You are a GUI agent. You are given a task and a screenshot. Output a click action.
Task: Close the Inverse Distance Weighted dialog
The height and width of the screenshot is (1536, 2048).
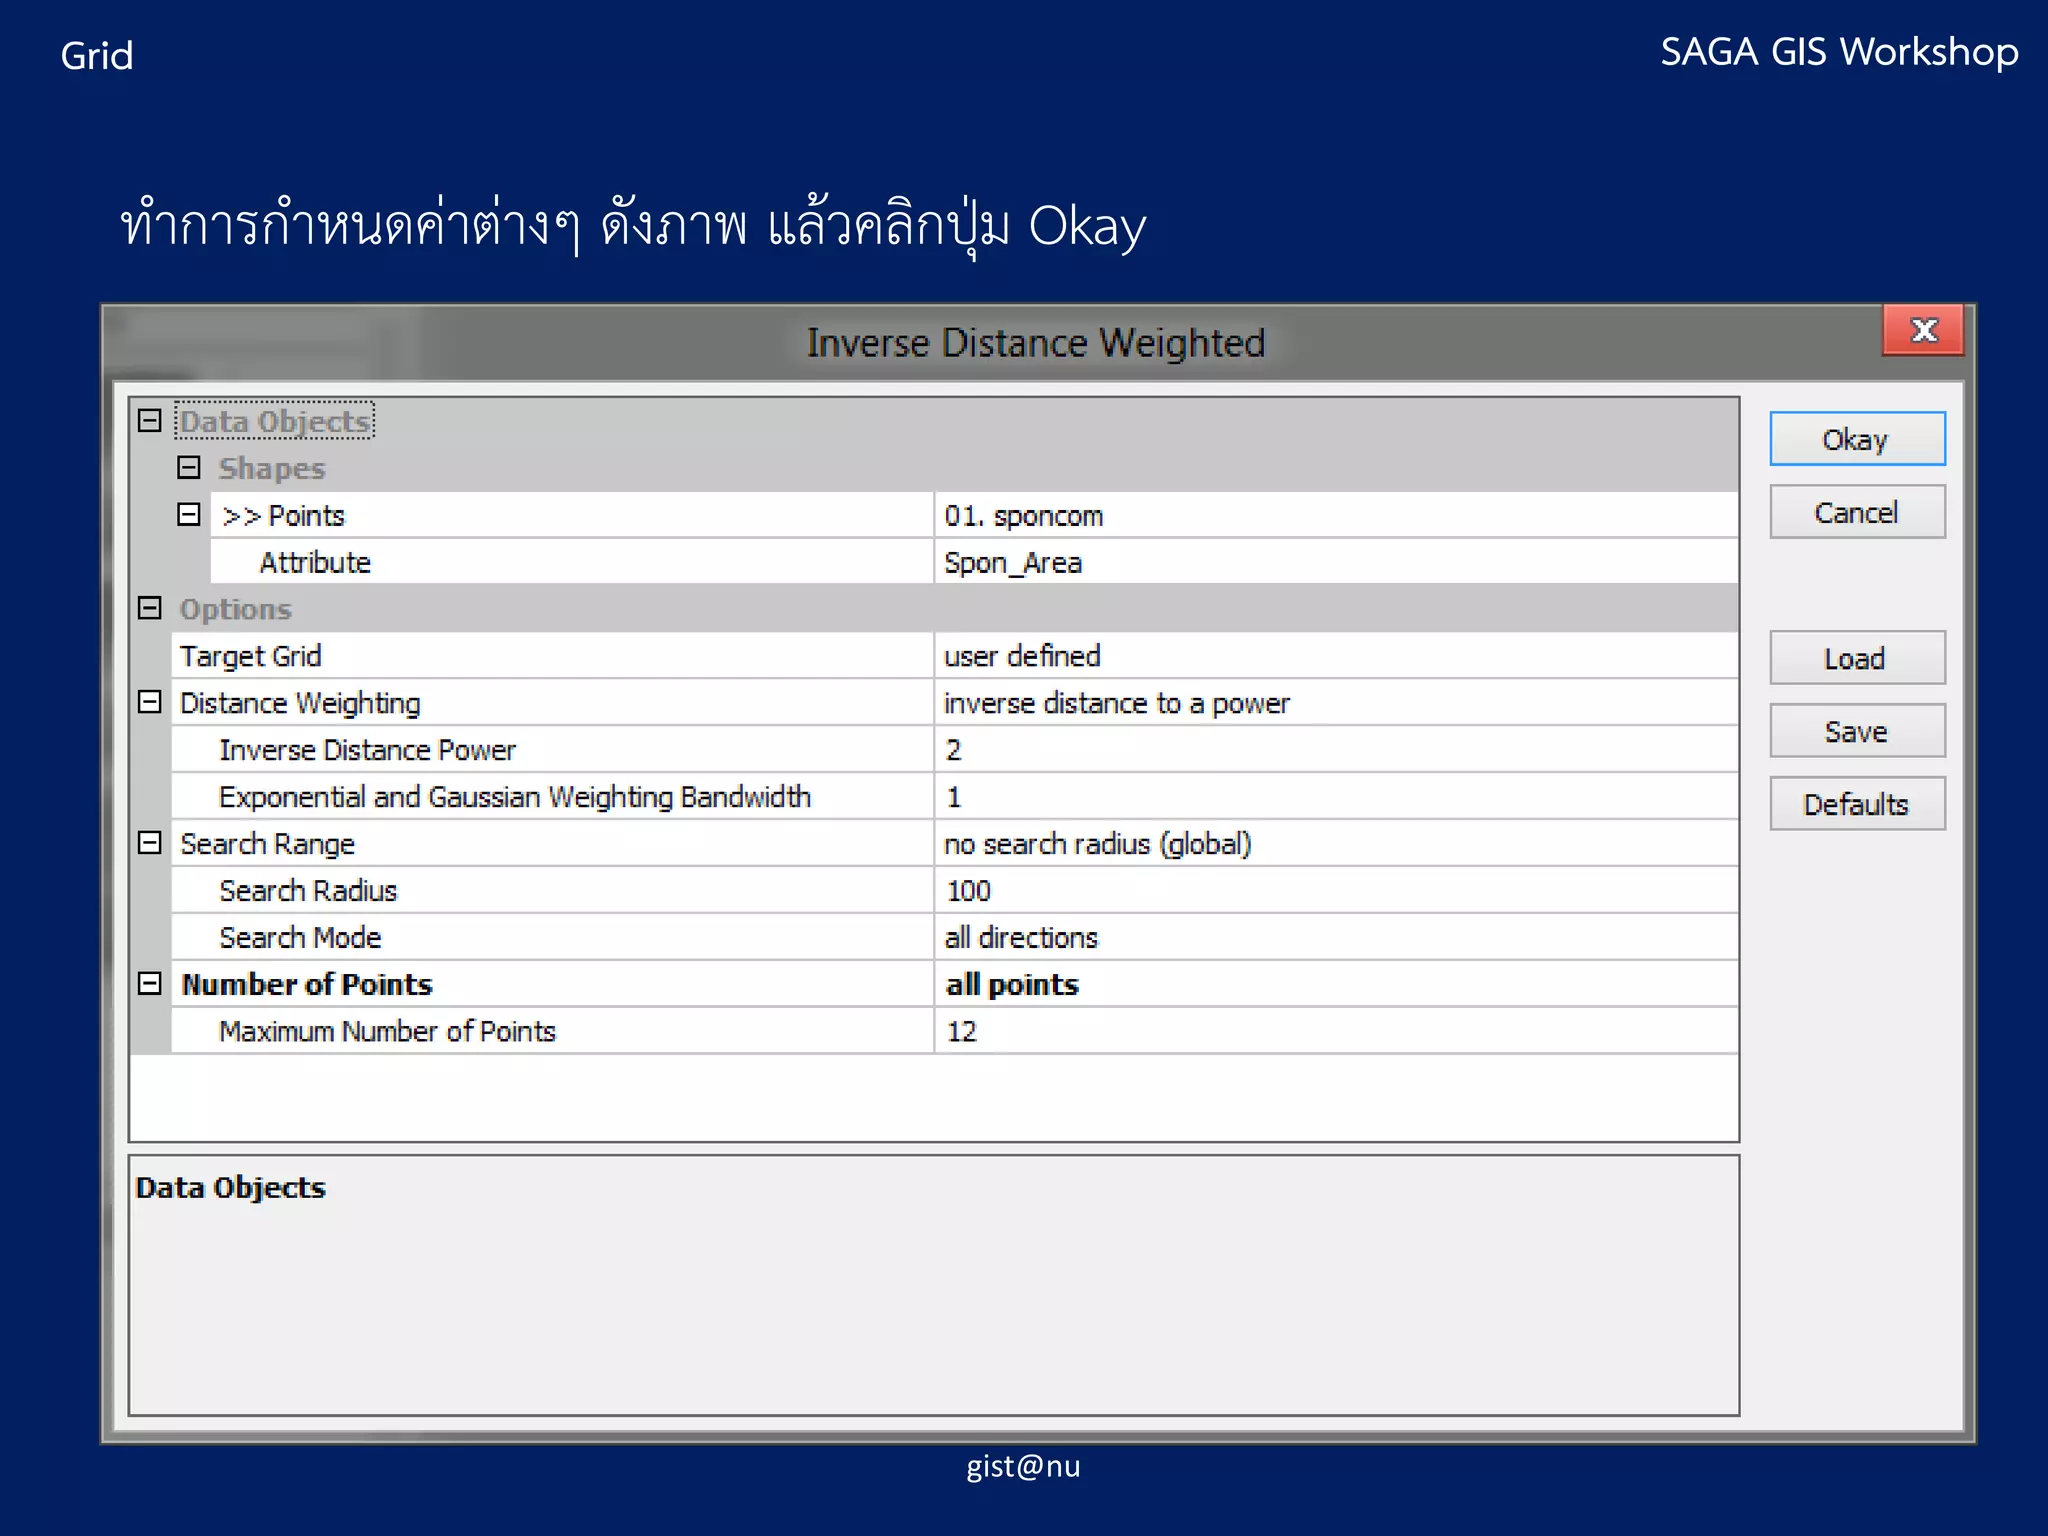[x=1923, y=330]
